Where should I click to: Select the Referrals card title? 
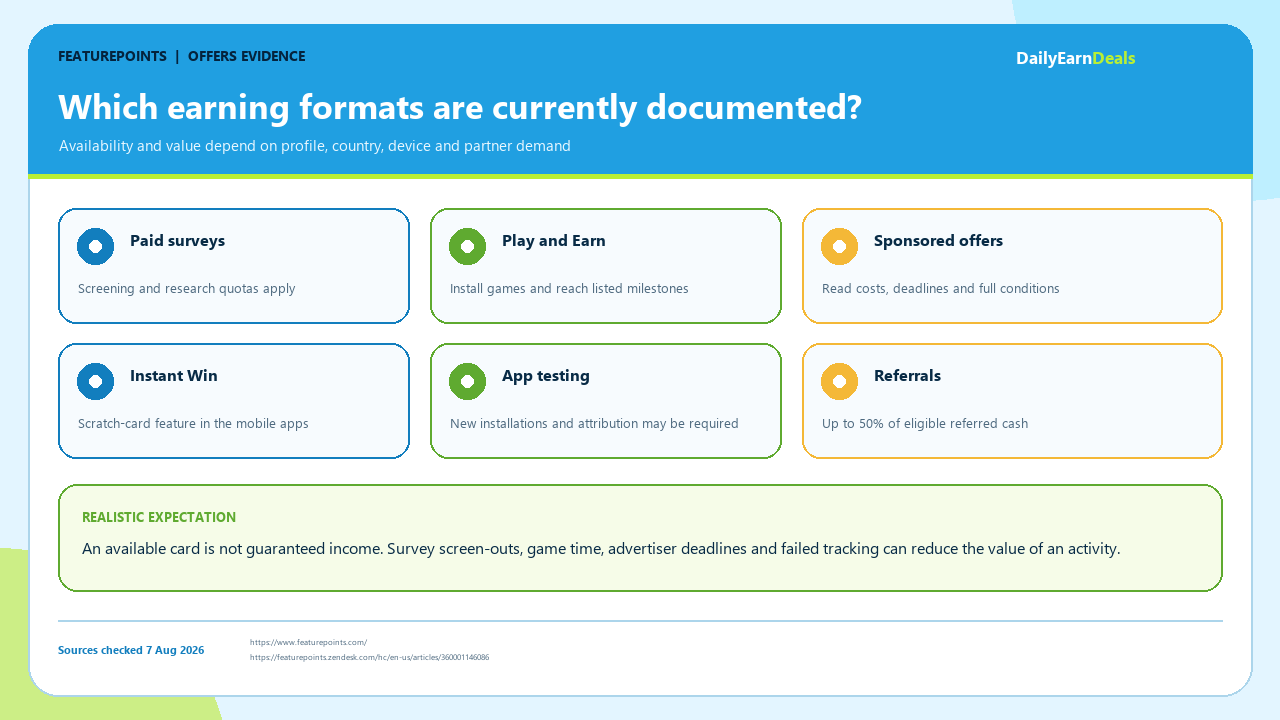(907, 376)
